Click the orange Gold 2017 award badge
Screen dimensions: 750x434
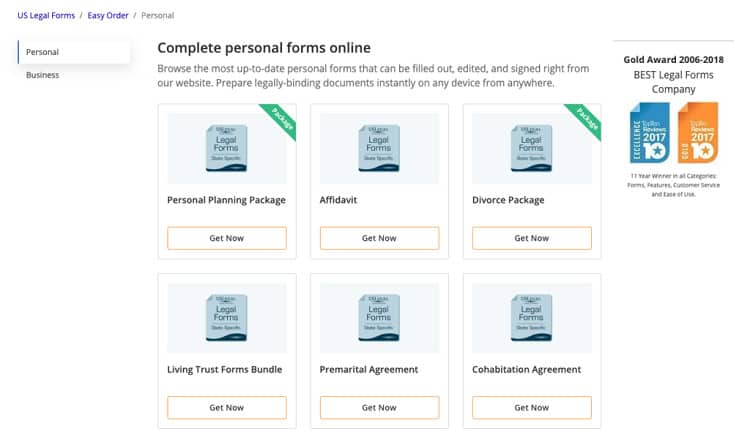[x=698, y=133]
